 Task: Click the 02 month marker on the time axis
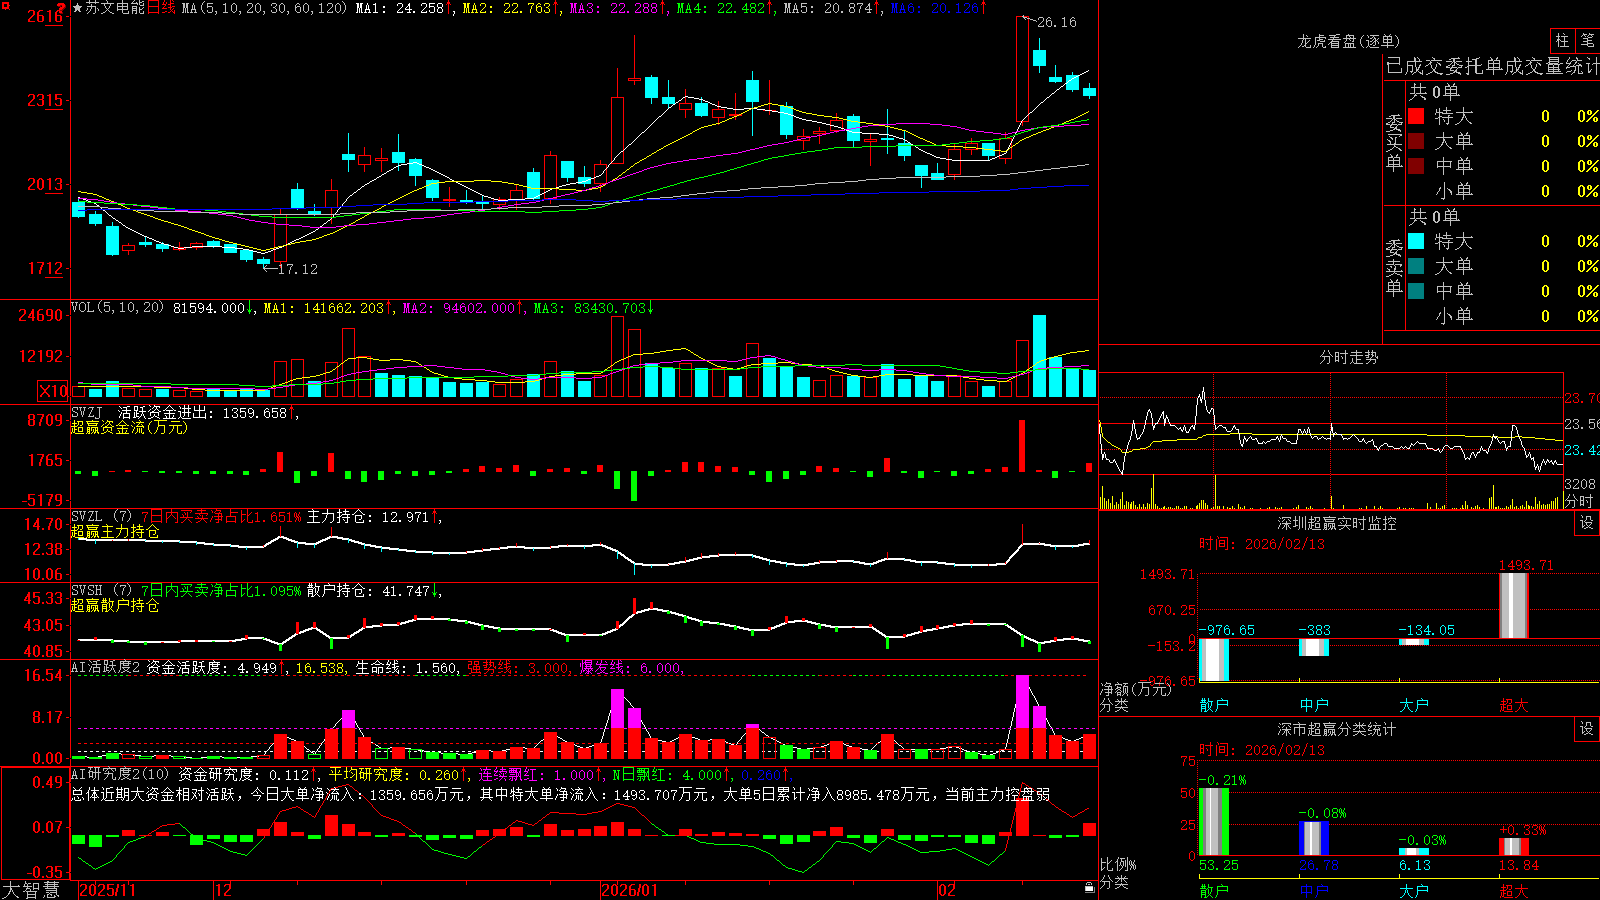(947, 890)
